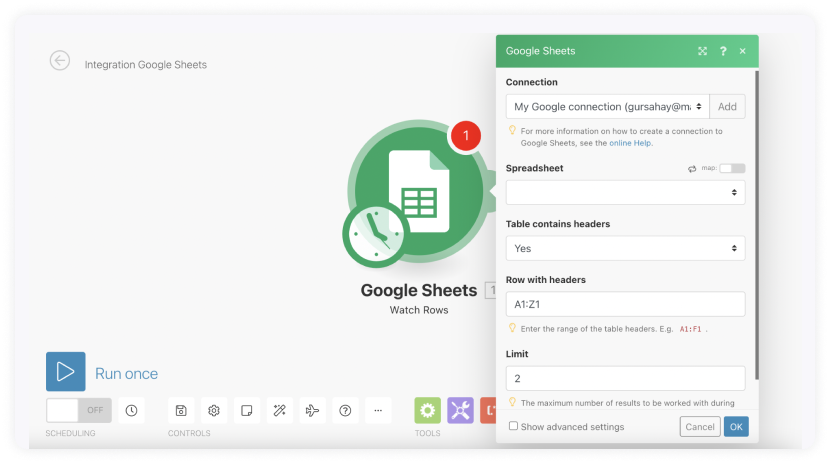This screenshot has height=464, width=830.
Task: Close the Google Sheets panel
Action: click(x=743, y=51)
